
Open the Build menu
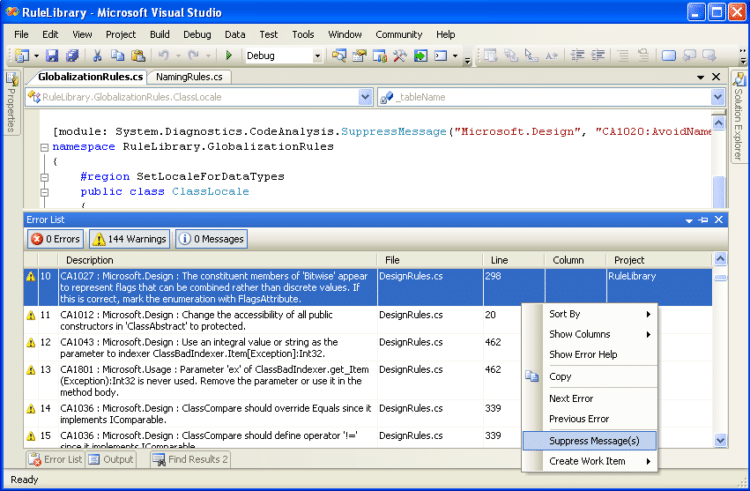pyautogui.click(x=159, y=34)
